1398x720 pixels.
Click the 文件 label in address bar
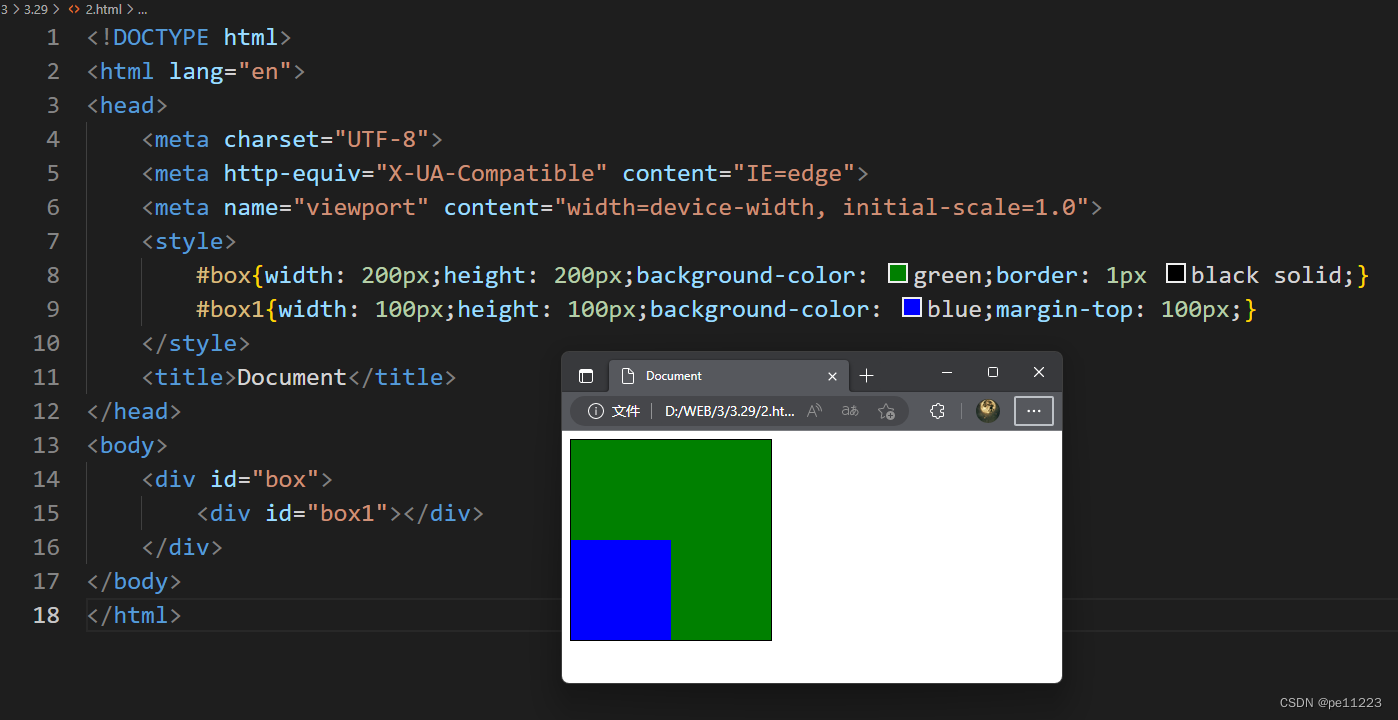click(626, 411)
